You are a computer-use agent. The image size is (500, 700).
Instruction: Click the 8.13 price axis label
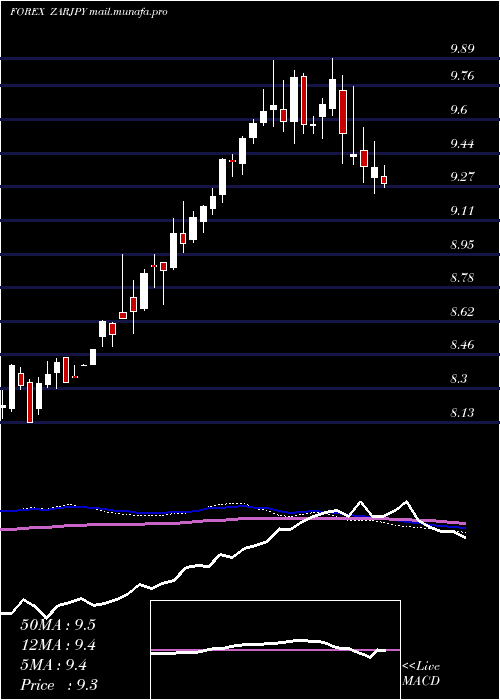pyautogui.click(x=462, y=412)
